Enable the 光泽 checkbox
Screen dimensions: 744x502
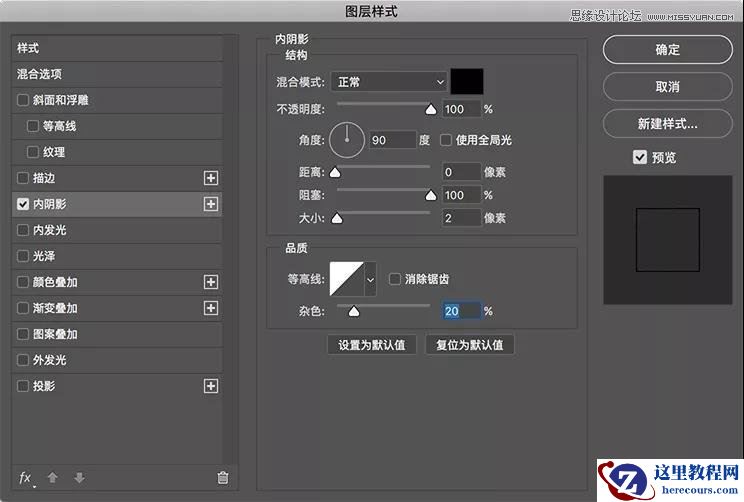click(23, 256)
